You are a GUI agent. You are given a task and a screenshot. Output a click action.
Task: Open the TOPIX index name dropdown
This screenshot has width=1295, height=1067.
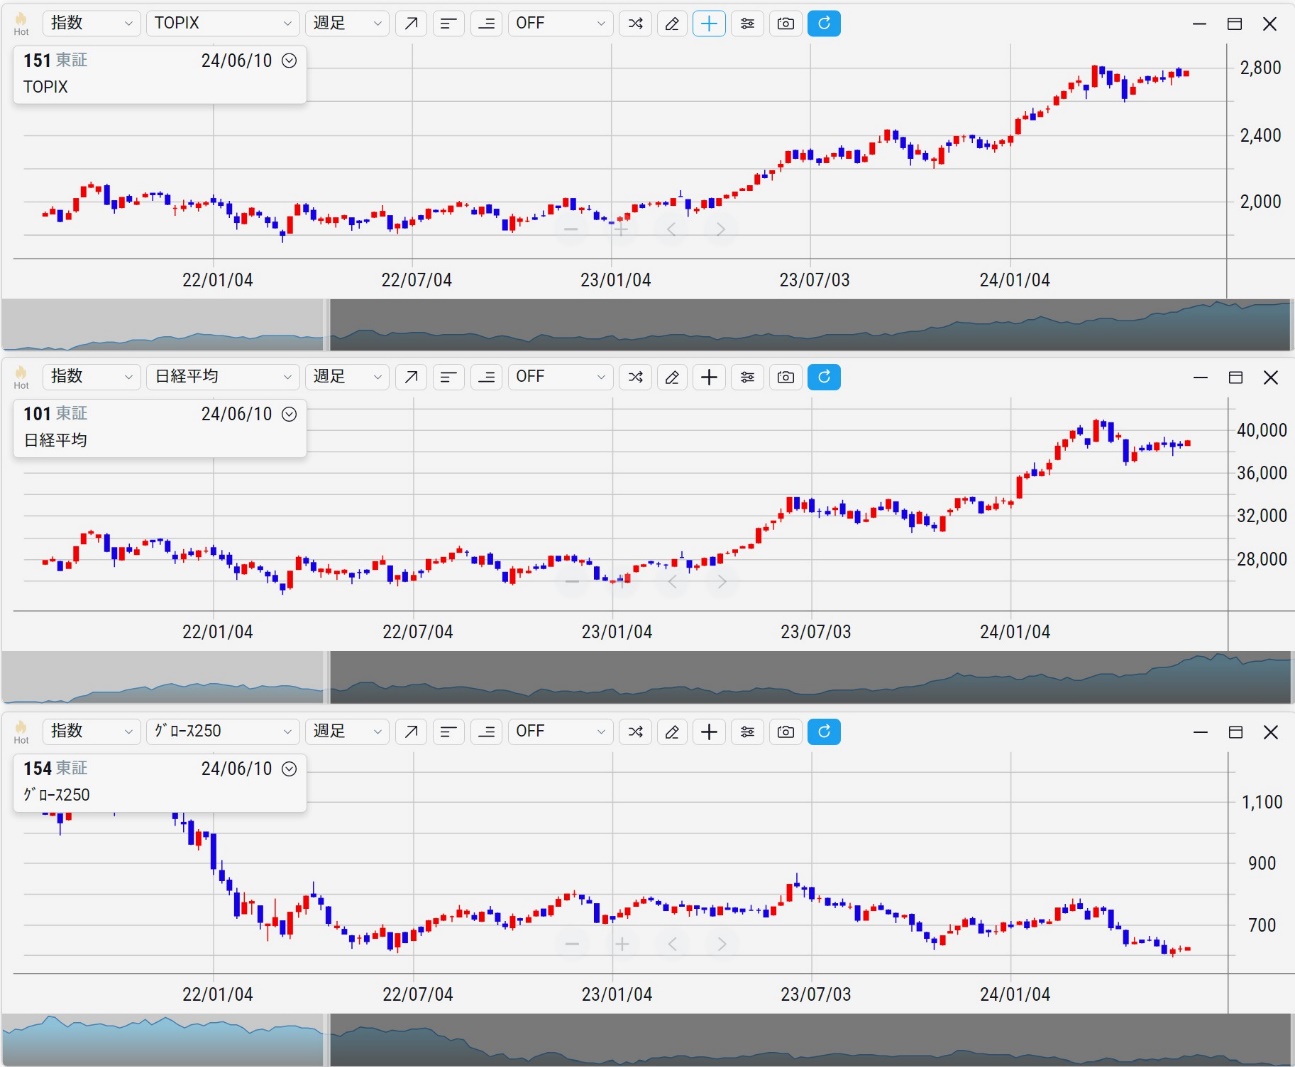(x=222, y=23)
